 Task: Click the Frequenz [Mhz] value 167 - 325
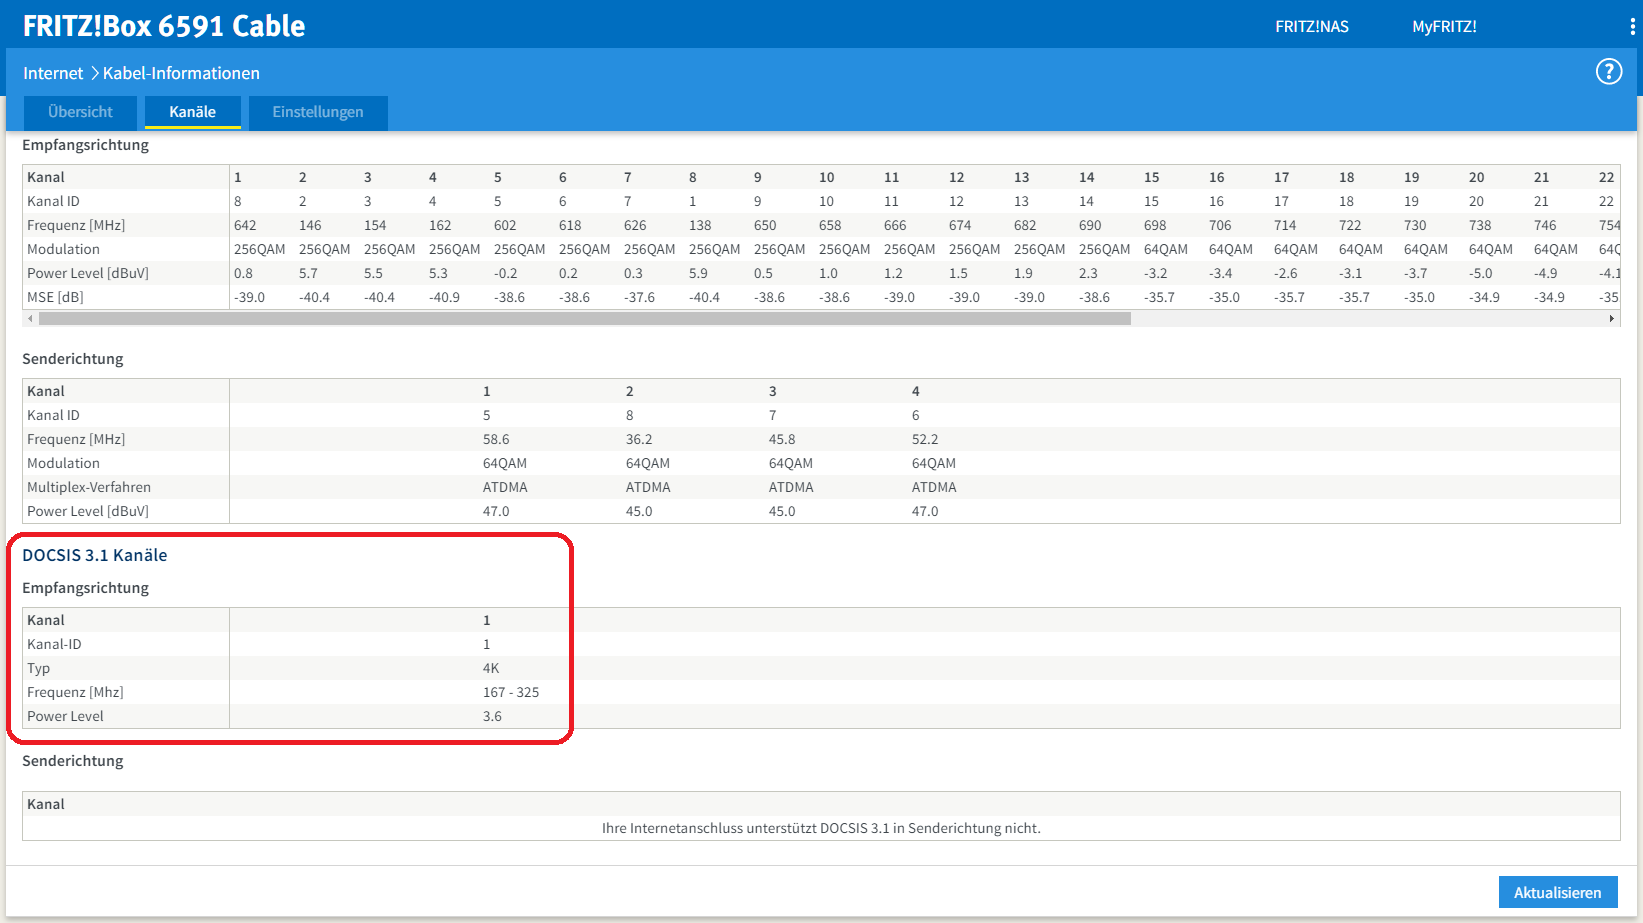pos(510,691)
